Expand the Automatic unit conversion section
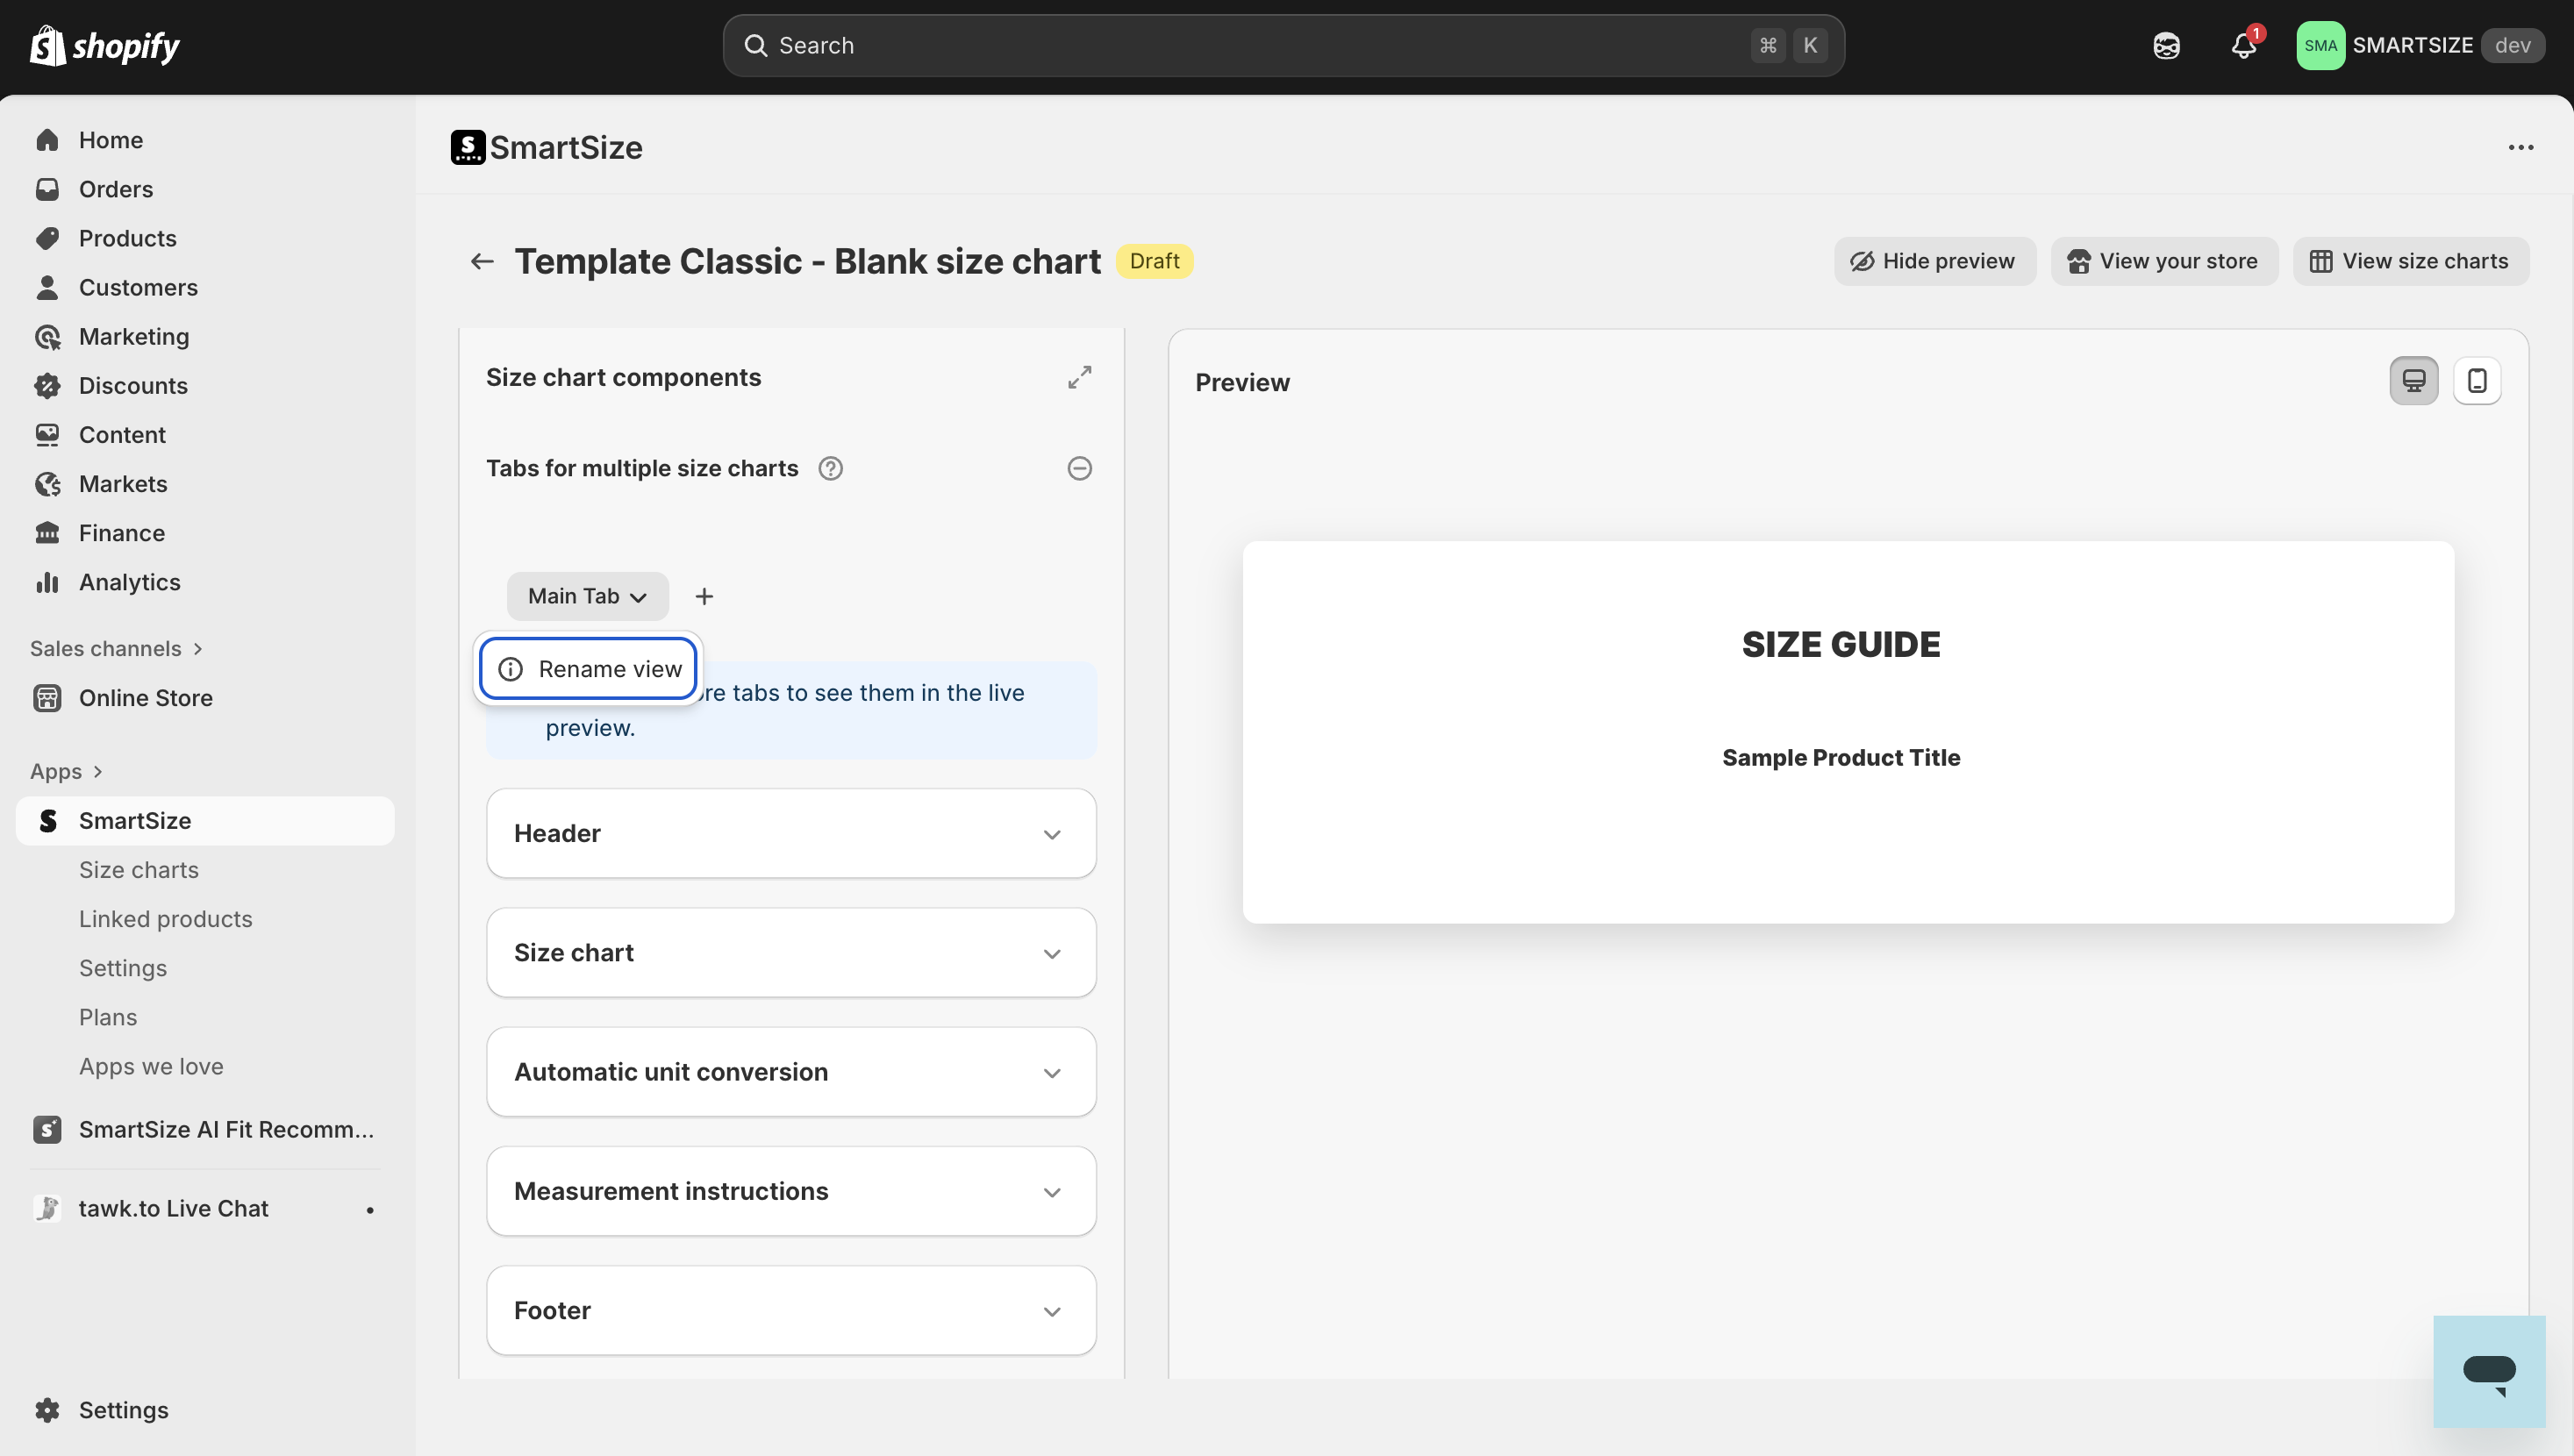The height and width of the screenshot is (1456, 2574). tap(791, 1072)
